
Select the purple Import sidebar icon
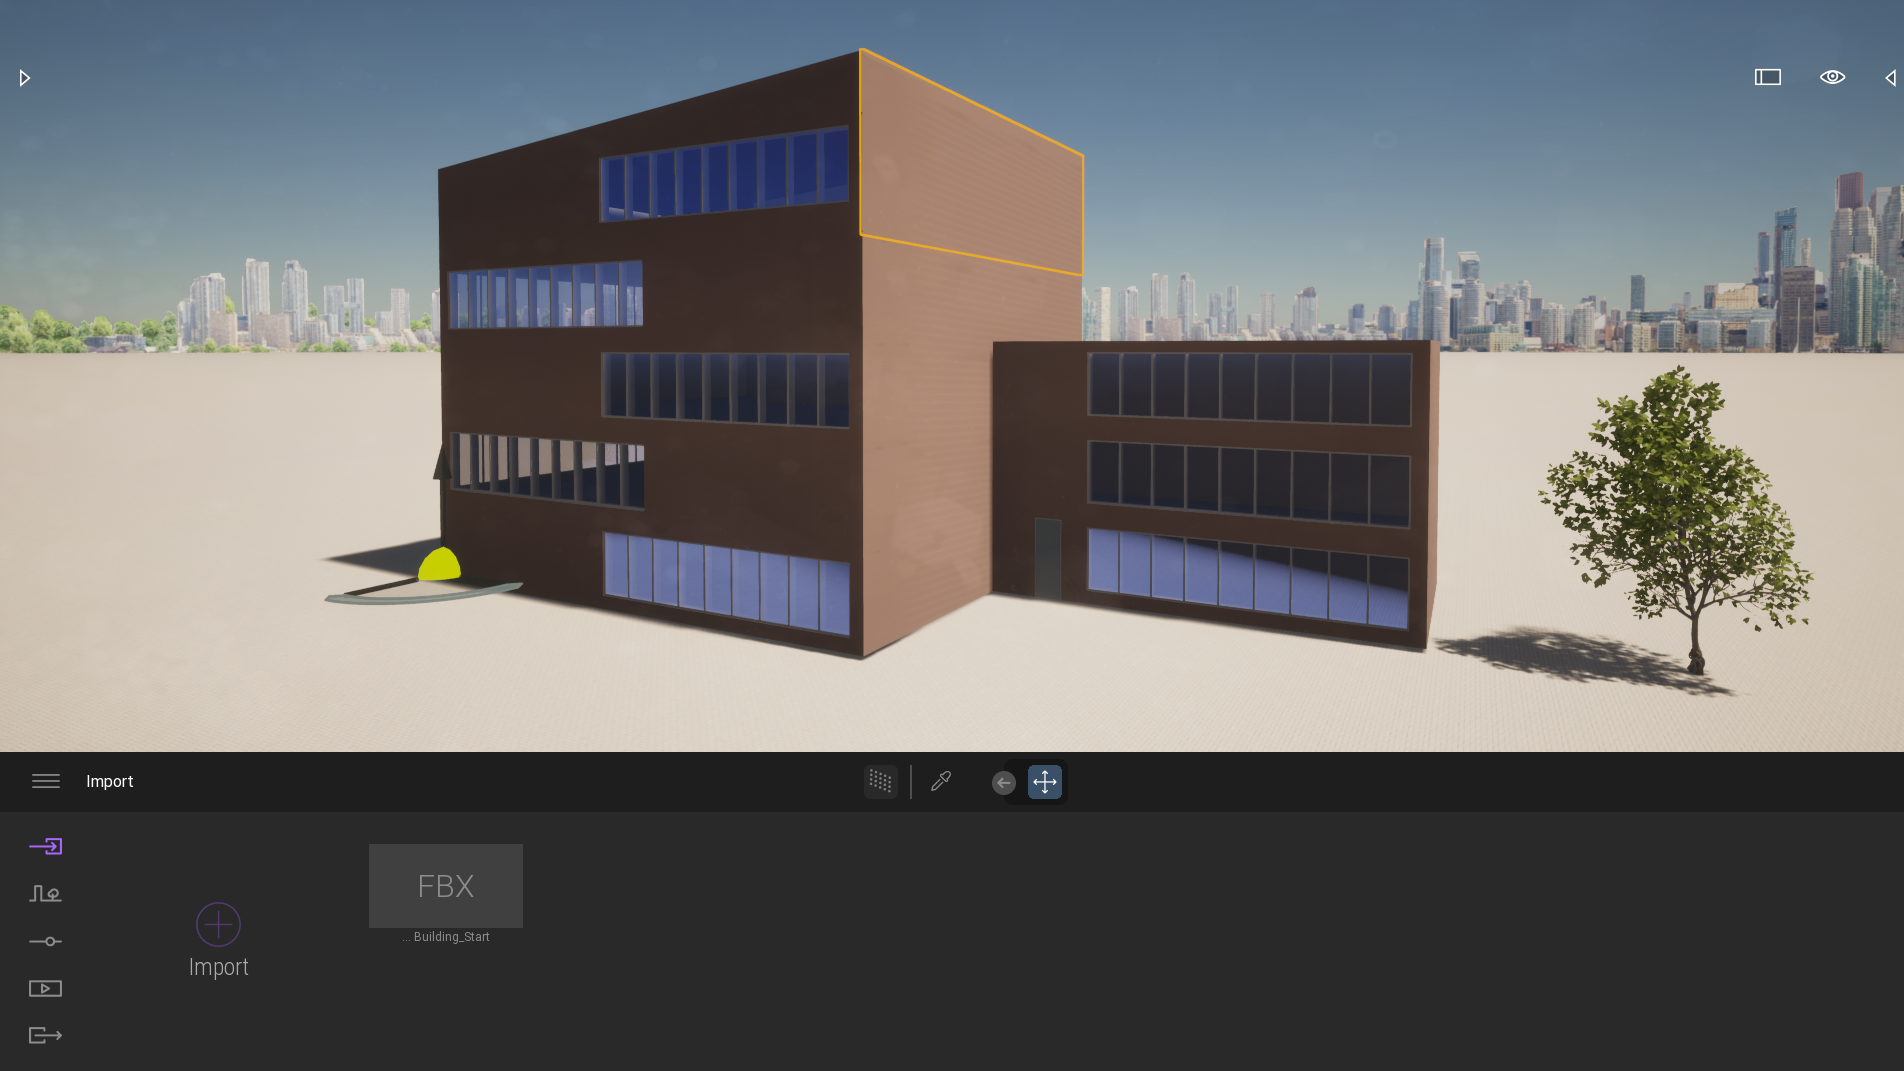46,847
